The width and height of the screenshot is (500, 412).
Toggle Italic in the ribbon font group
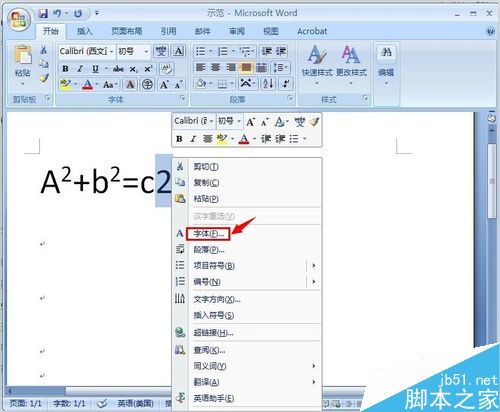click(80, 69)
